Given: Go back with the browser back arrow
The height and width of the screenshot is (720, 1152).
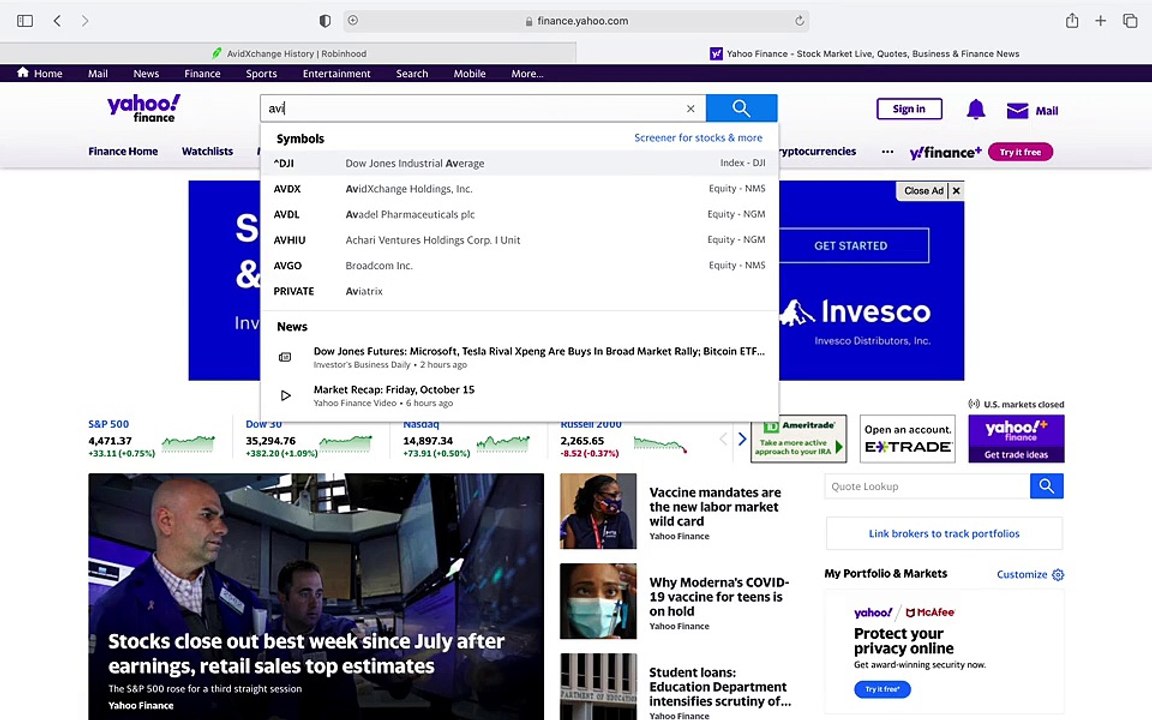Looking at the screenshot, I should click(x=57, y=21).
